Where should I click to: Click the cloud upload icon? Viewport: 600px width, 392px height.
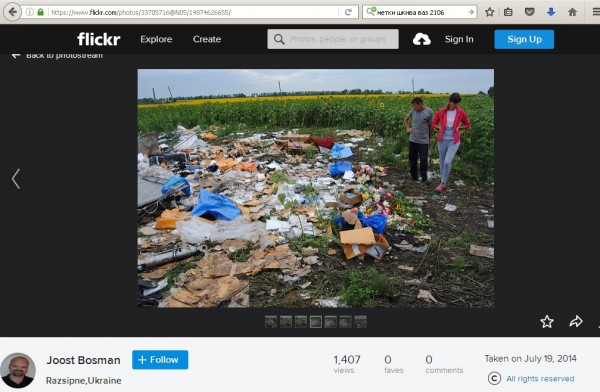click(x=422, y=39)
